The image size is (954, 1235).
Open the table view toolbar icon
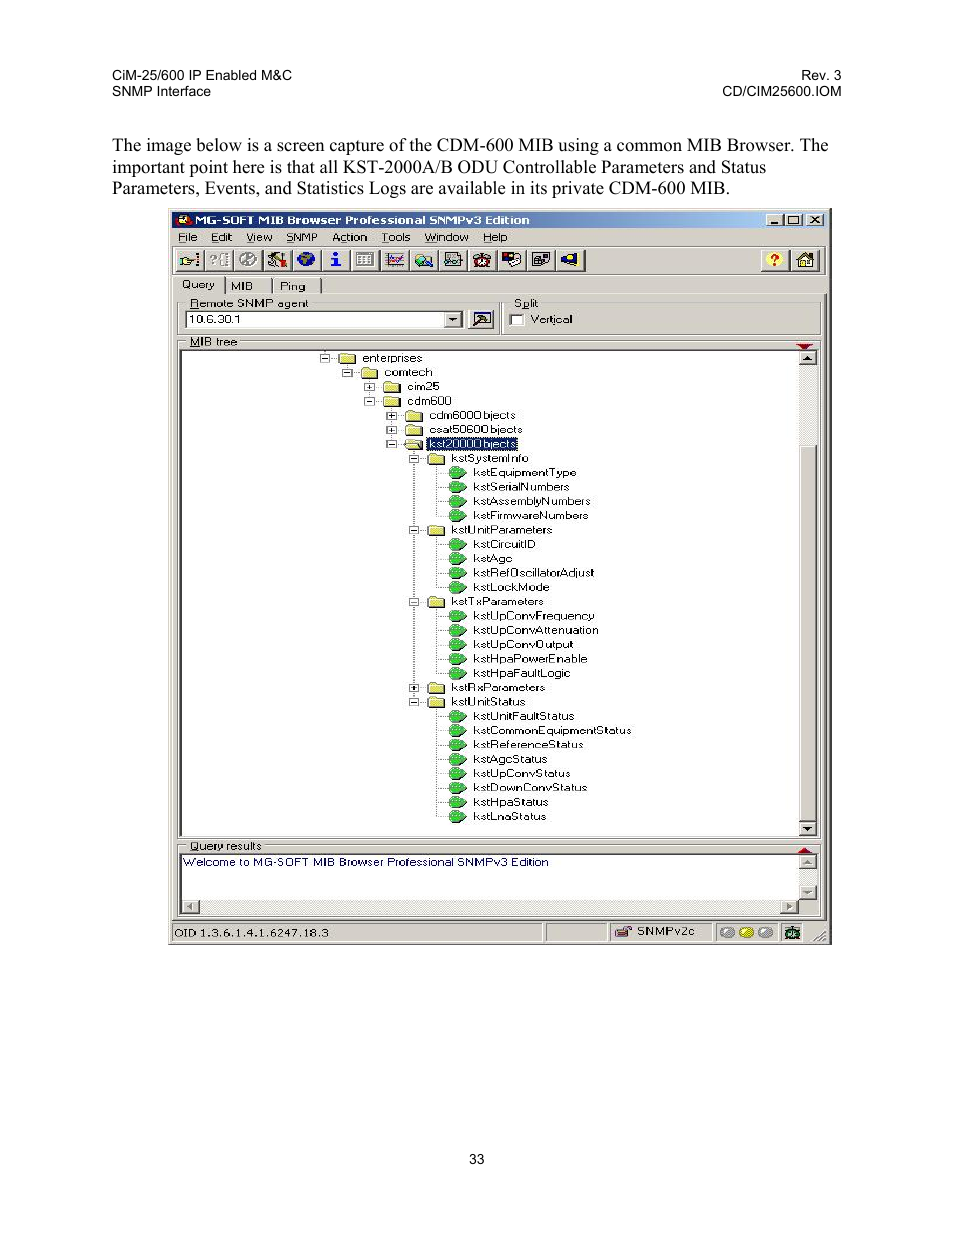(365, 260)
